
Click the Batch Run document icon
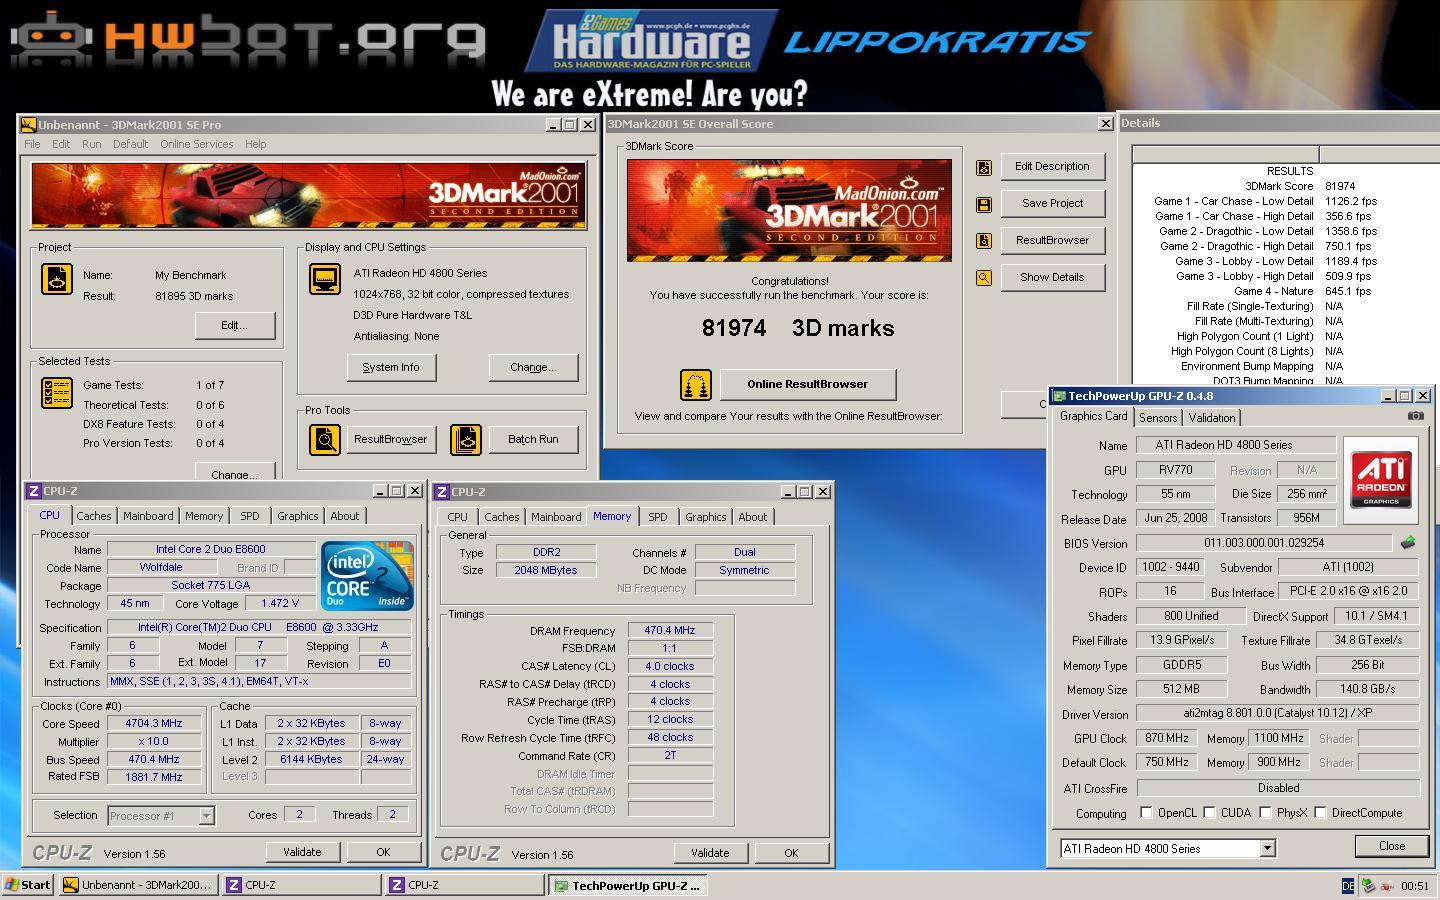466,439
